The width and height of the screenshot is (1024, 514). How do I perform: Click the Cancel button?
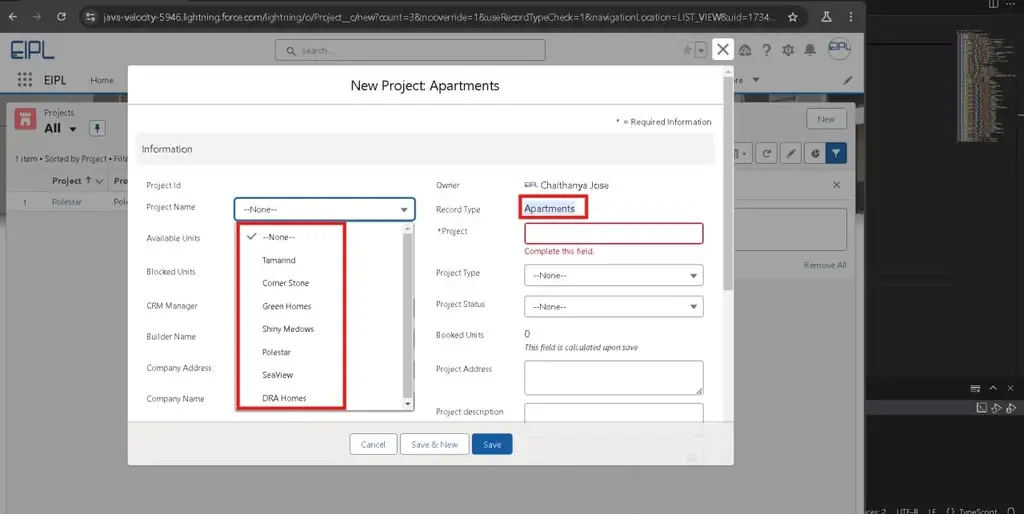pos(373,444)
